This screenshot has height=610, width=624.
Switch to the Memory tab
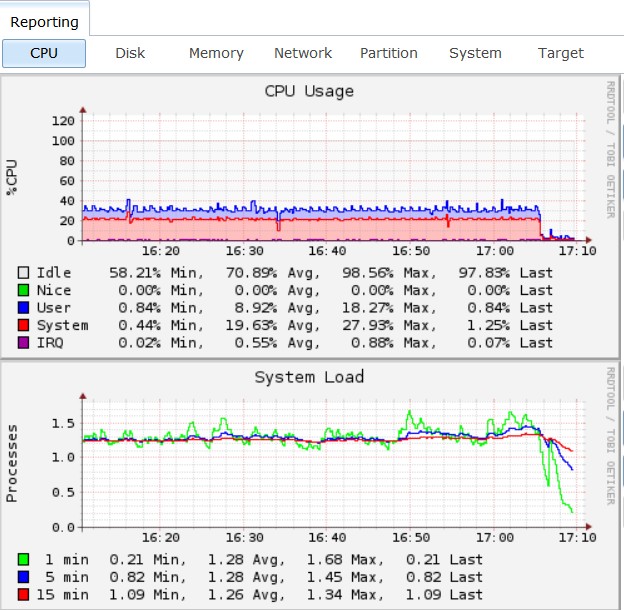[216, 53]
